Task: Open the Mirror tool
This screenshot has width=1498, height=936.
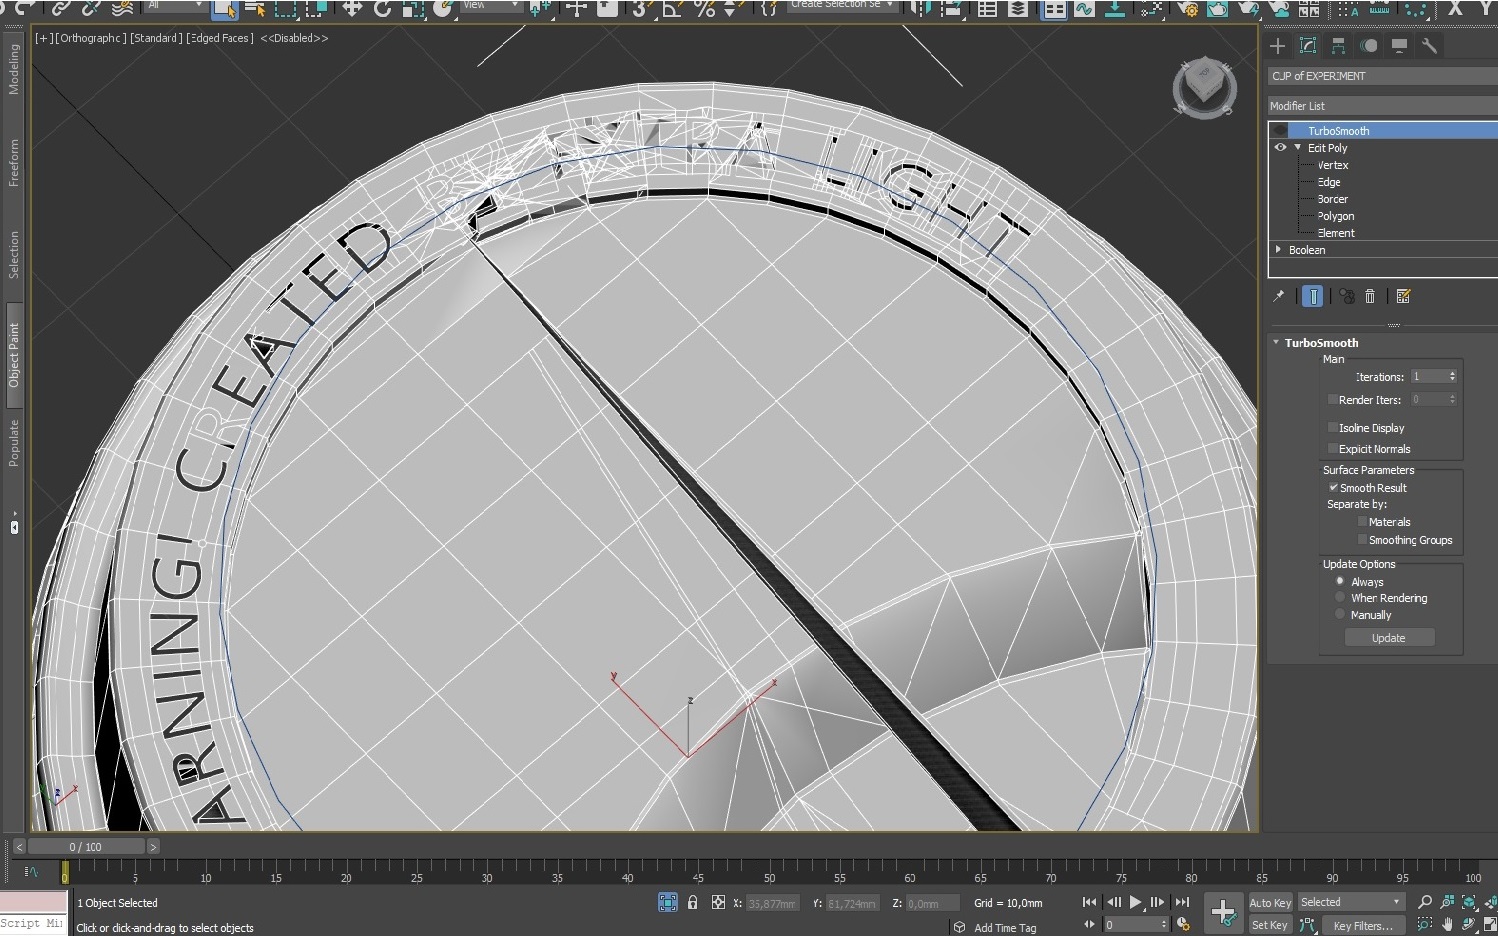Action: coord(921,9)
